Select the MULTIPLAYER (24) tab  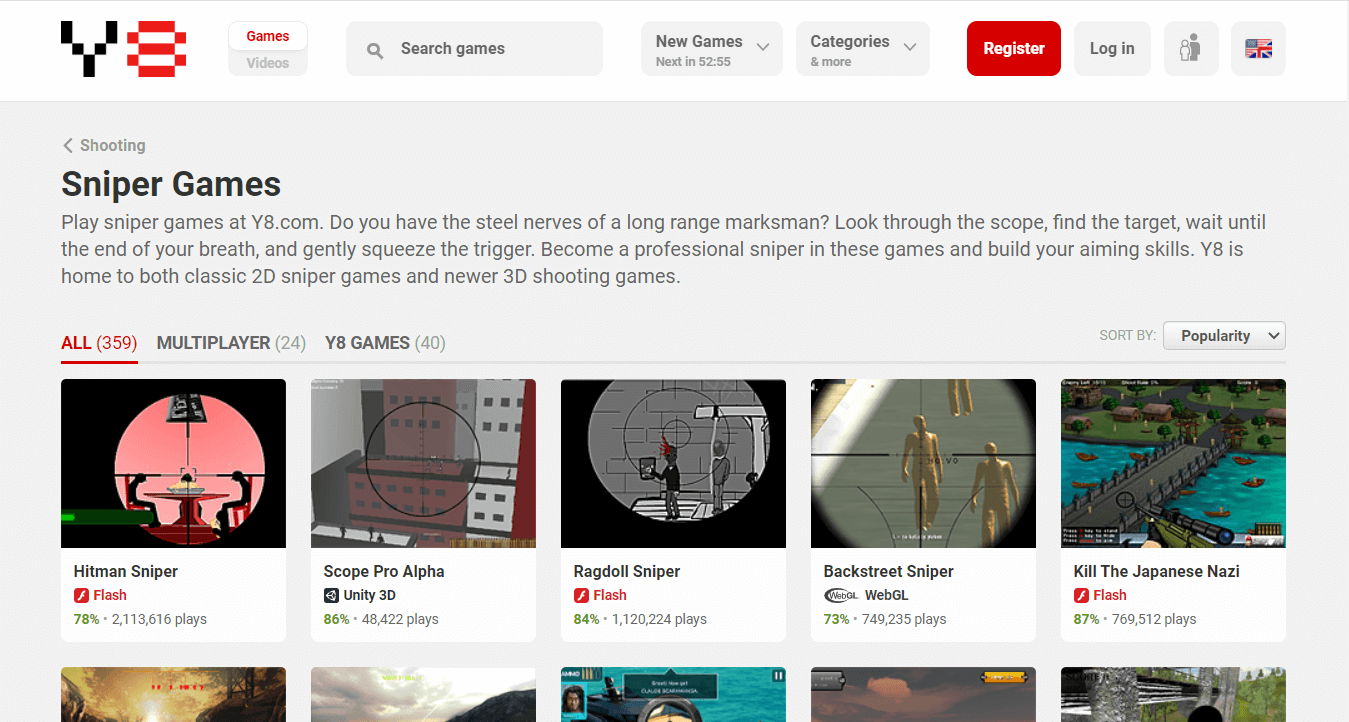click(231, 343)
